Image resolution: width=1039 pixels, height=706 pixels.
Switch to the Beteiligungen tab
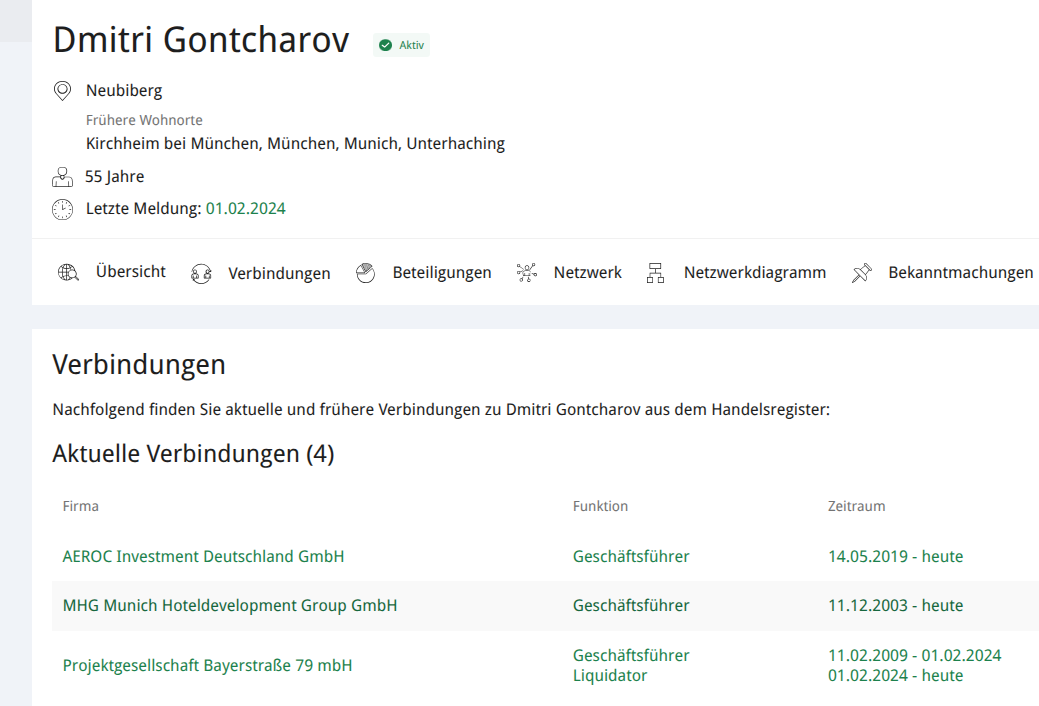[x=441, y=273]
